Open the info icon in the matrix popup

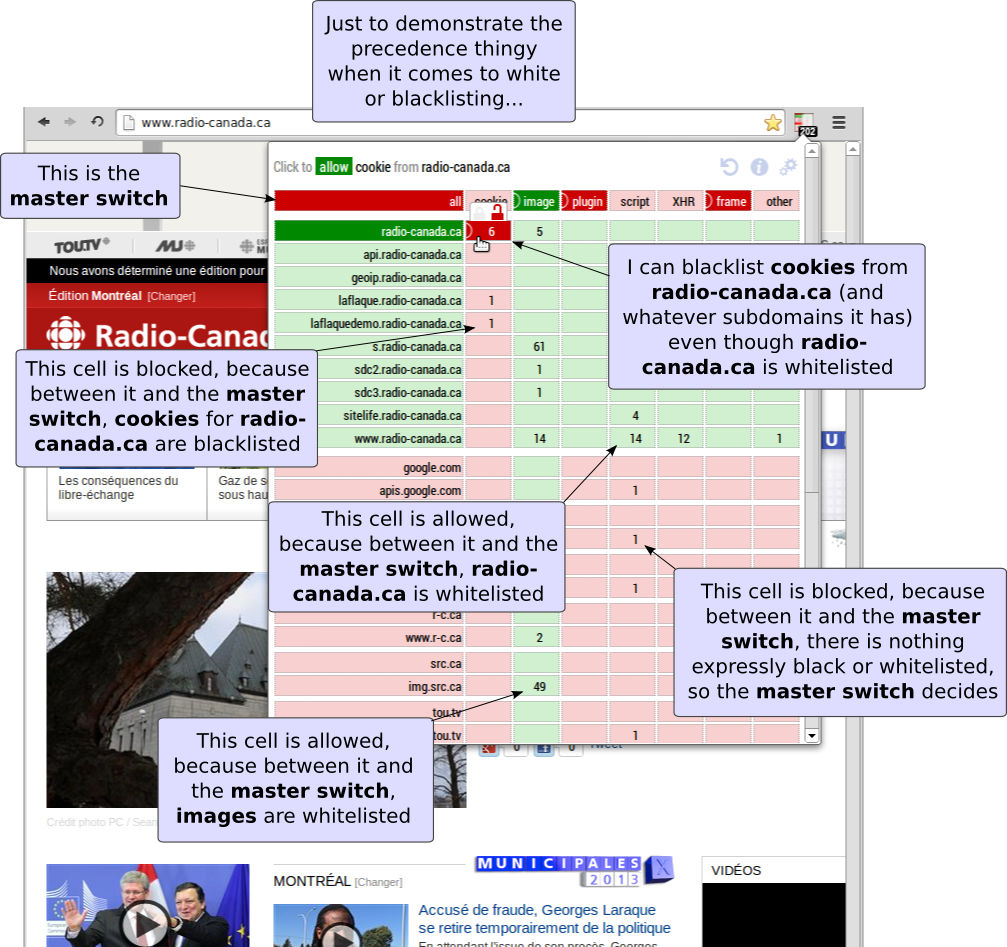pyautogui.click(x=759, y=167)
